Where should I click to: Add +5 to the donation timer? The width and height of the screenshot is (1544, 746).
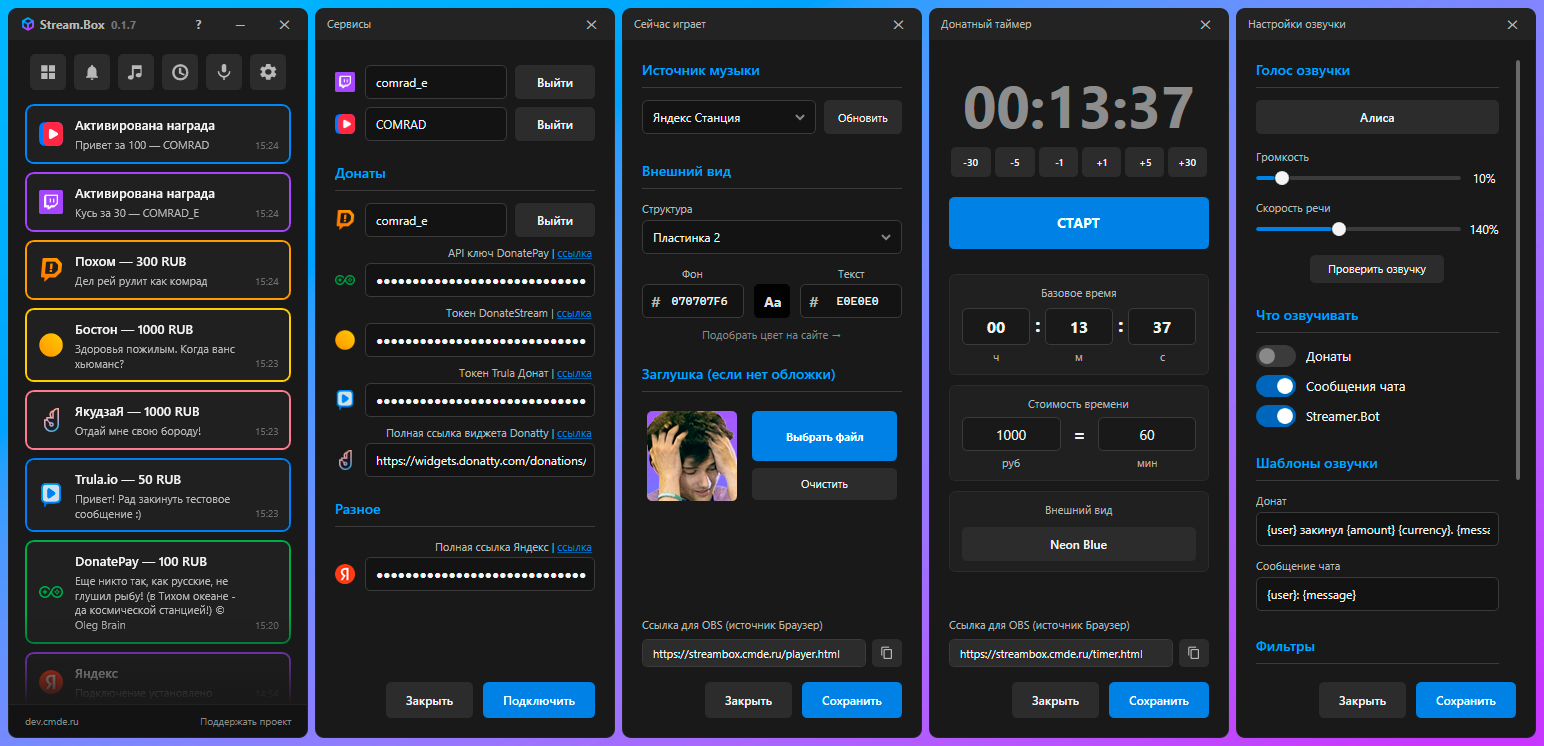(x=1144, y=162)
